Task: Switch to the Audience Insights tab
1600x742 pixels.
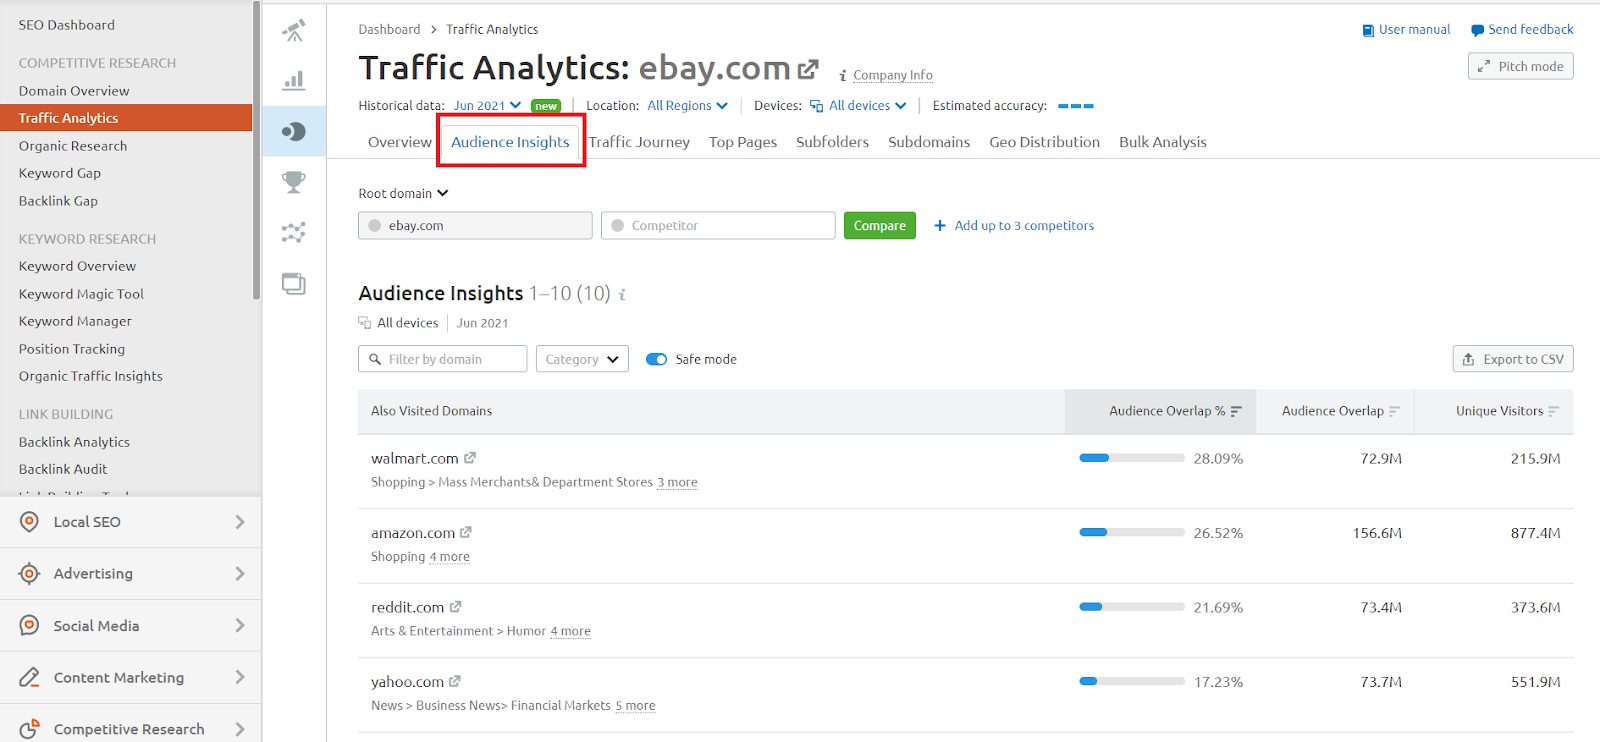Action: tap(510, 142)
